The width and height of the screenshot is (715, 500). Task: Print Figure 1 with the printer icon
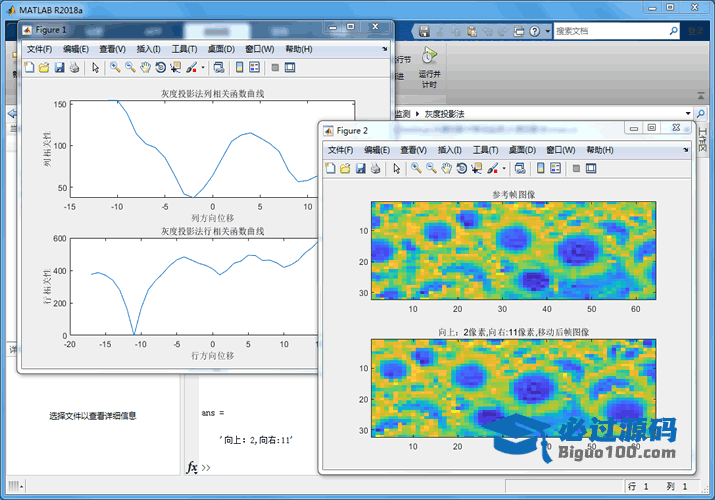tap(74, 68)
